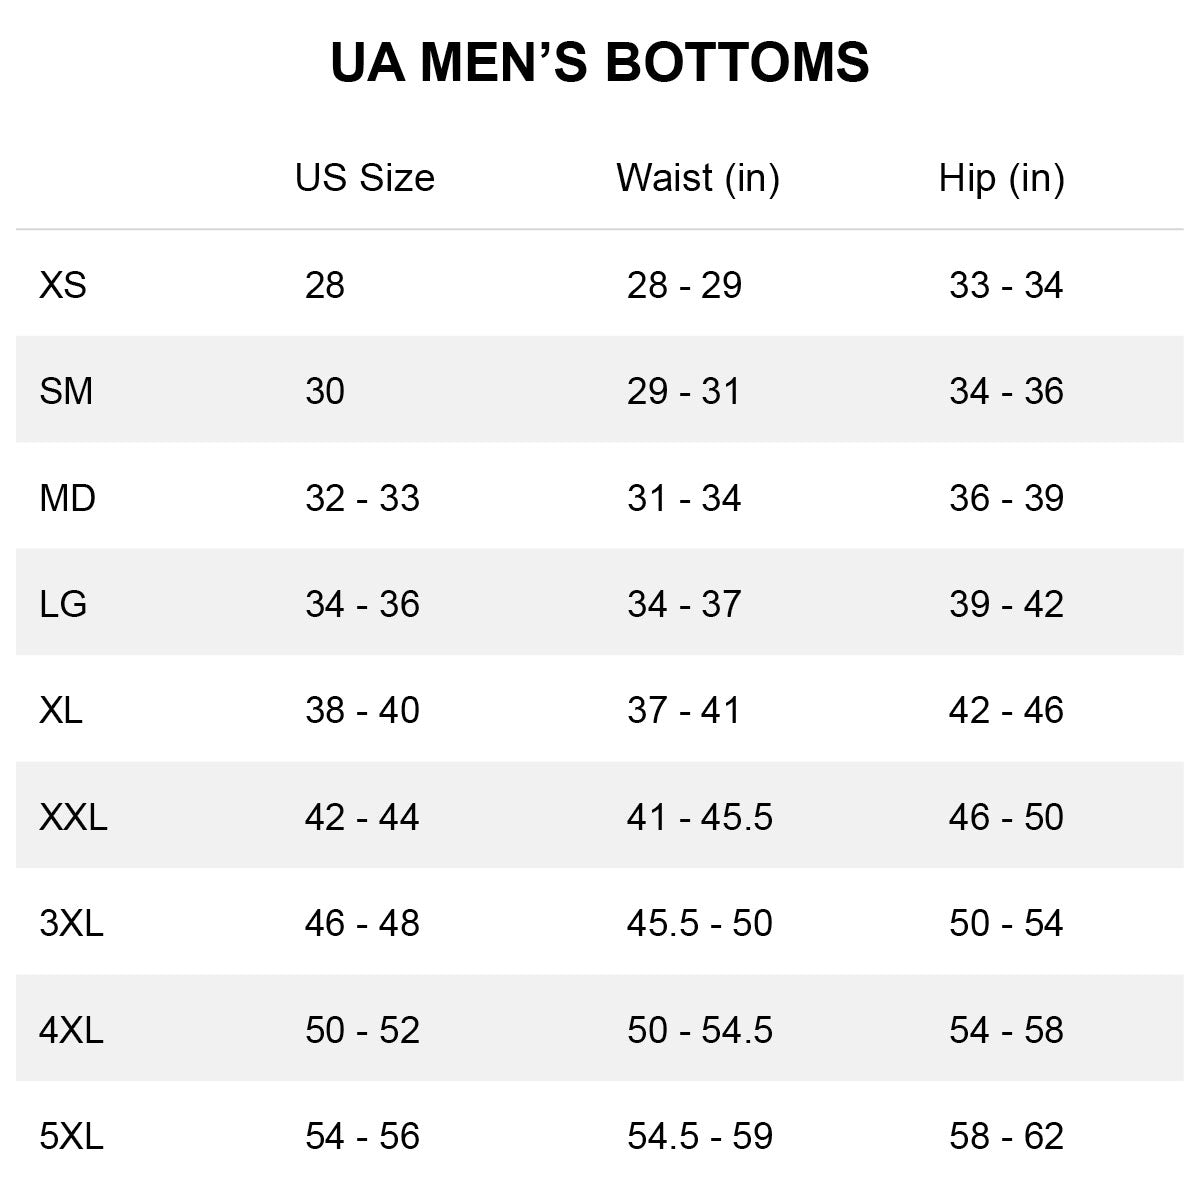Click the 32 - 33 US size cell

(362, 498)
